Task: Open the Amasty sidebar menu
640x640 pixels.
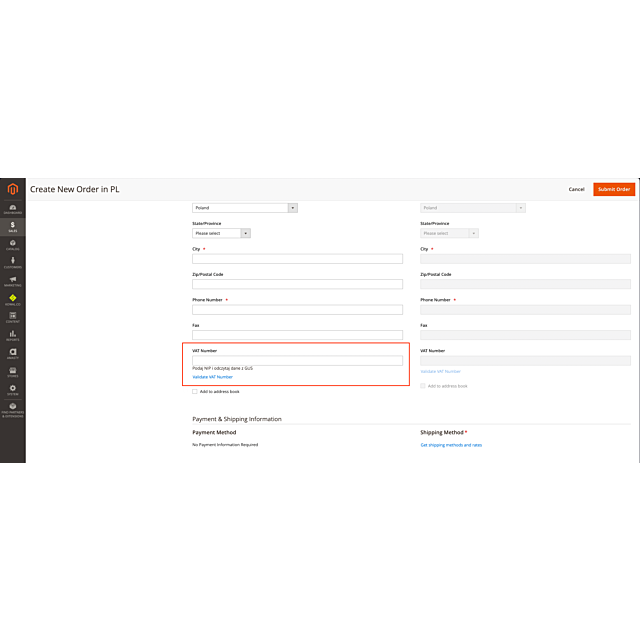Action: click(x=13, y=353)
